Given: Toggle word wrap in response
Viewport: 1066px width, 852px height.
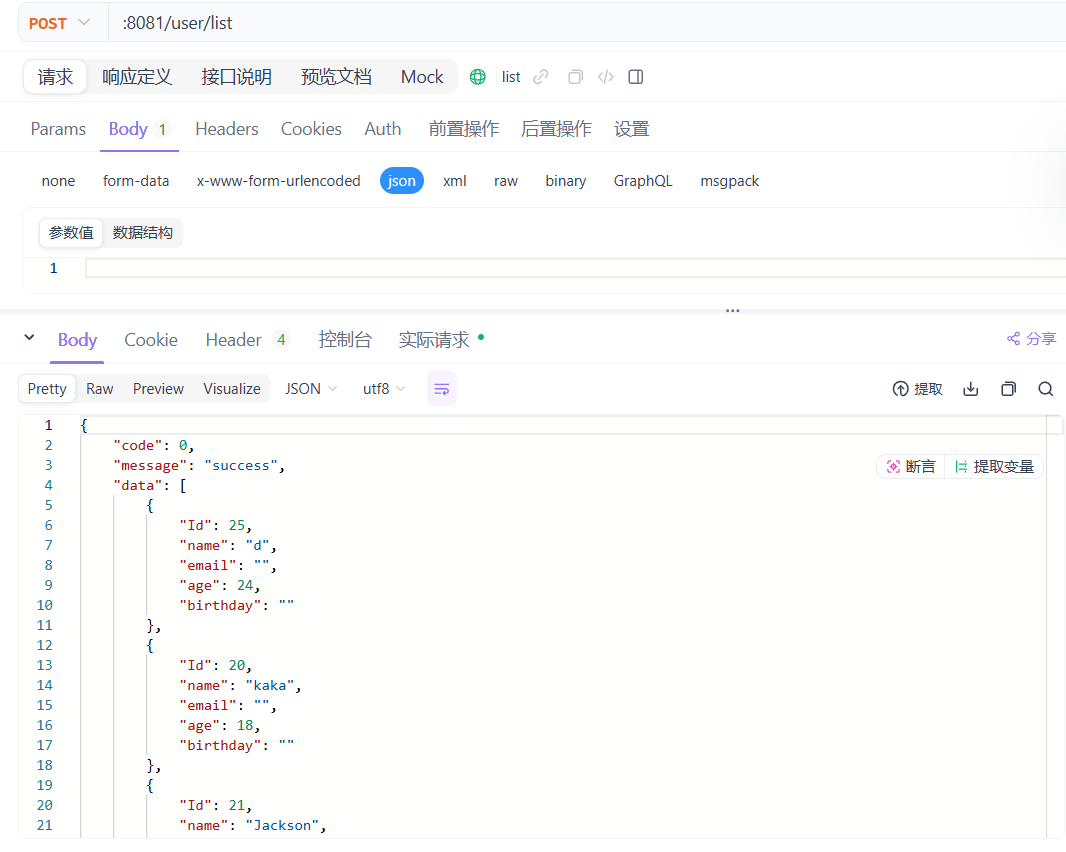Looking at the screenshot, I should pos(441,389).
